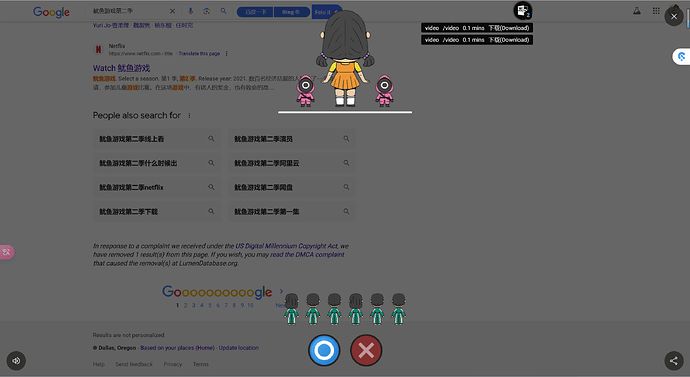Go to results page 3
The image size is (690, 377).
193,305
